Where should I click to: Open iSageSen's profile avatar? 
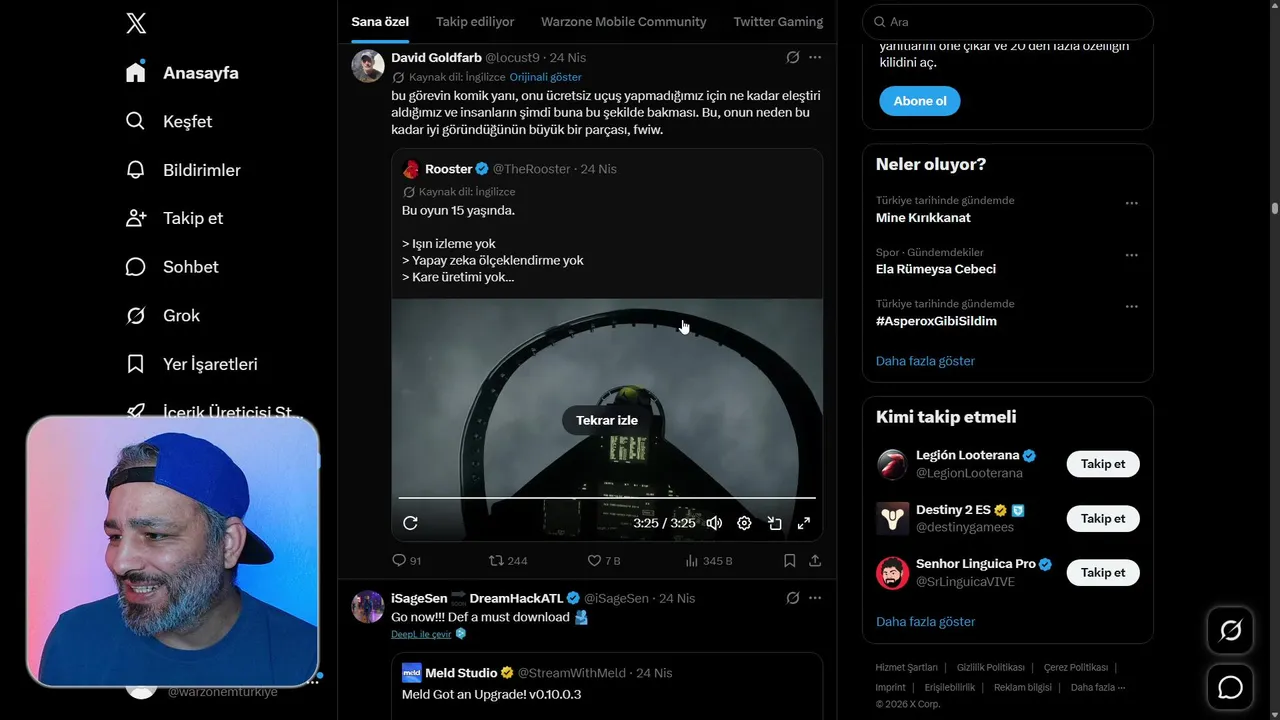coord(368,606)
